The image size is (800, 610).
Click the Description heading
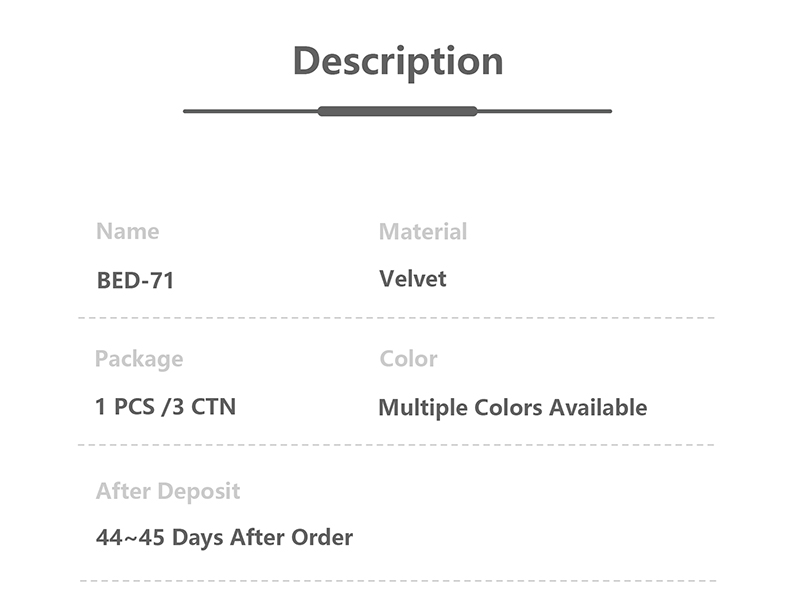tap(397, 61)
